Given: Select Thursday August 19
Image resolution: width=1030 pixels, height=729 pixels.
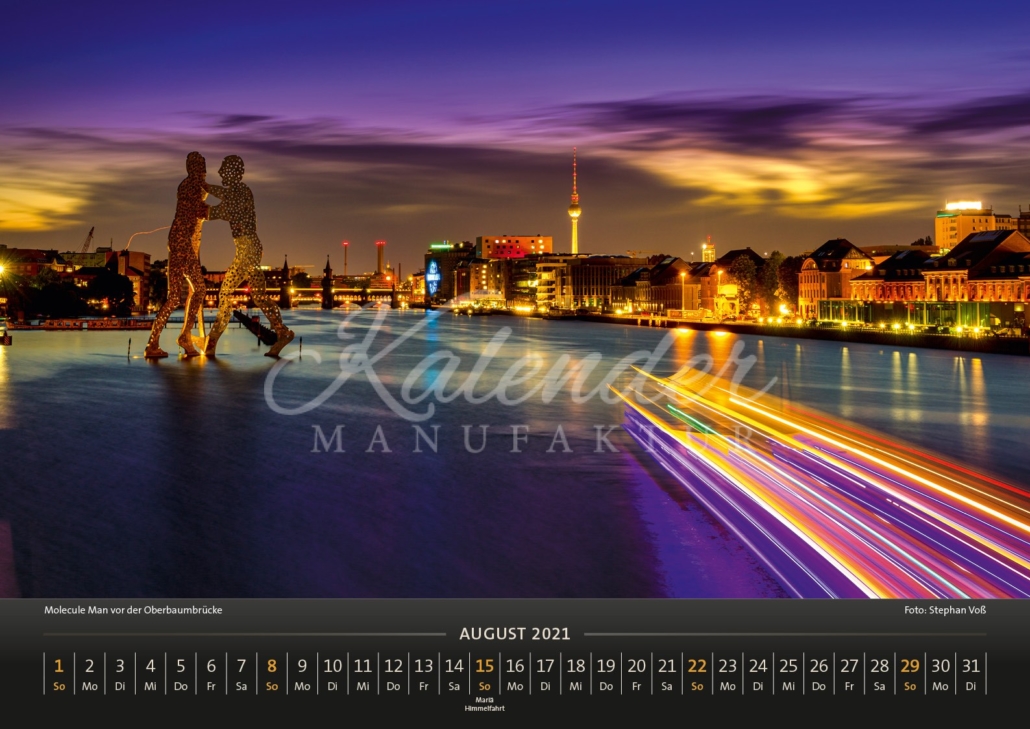Looking at the screenshot, I should point(606,674).
